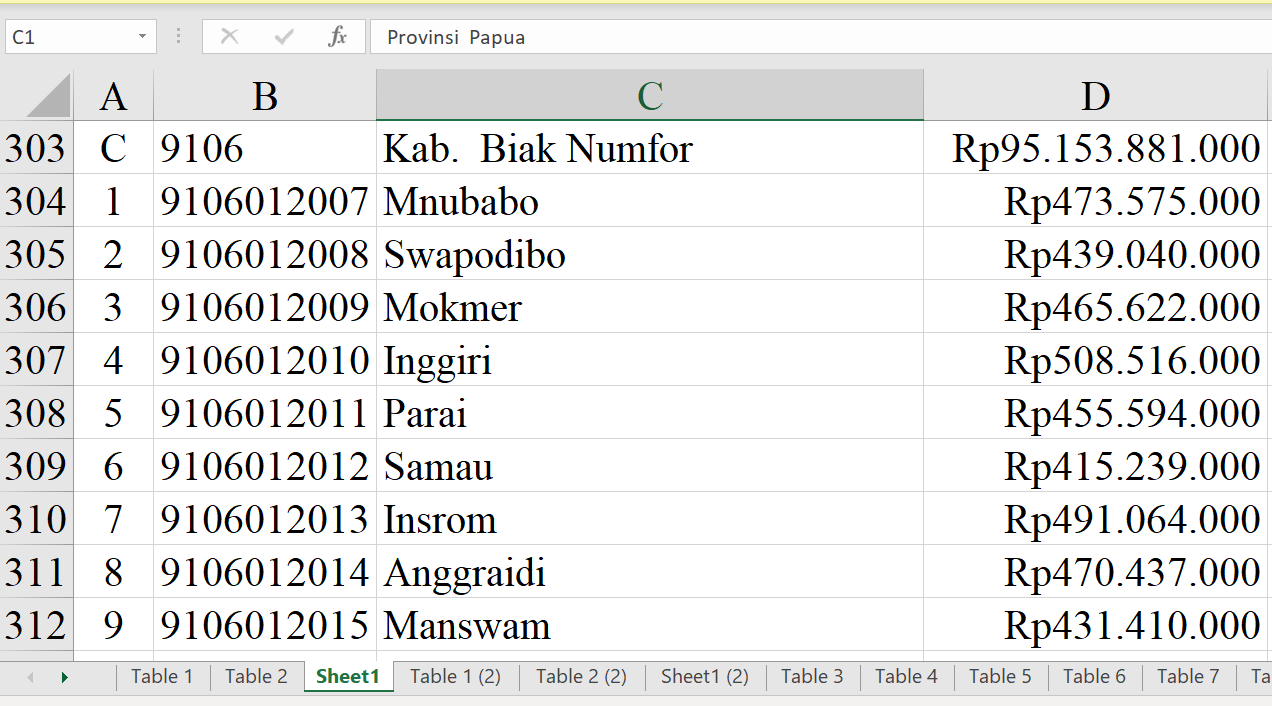Click the Cancel X icon in formula bar
The image size is (1272, 706).
229,37
